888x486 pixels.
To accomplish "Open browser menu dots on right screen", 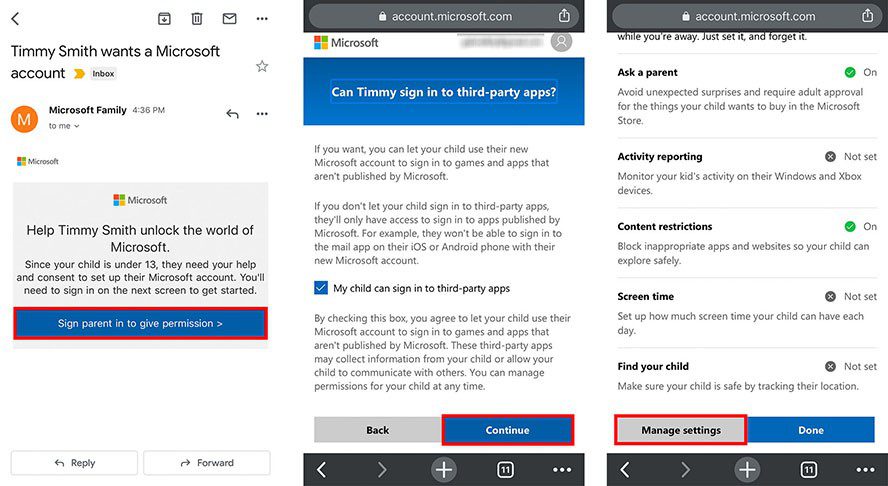I will tap(865, 470).
